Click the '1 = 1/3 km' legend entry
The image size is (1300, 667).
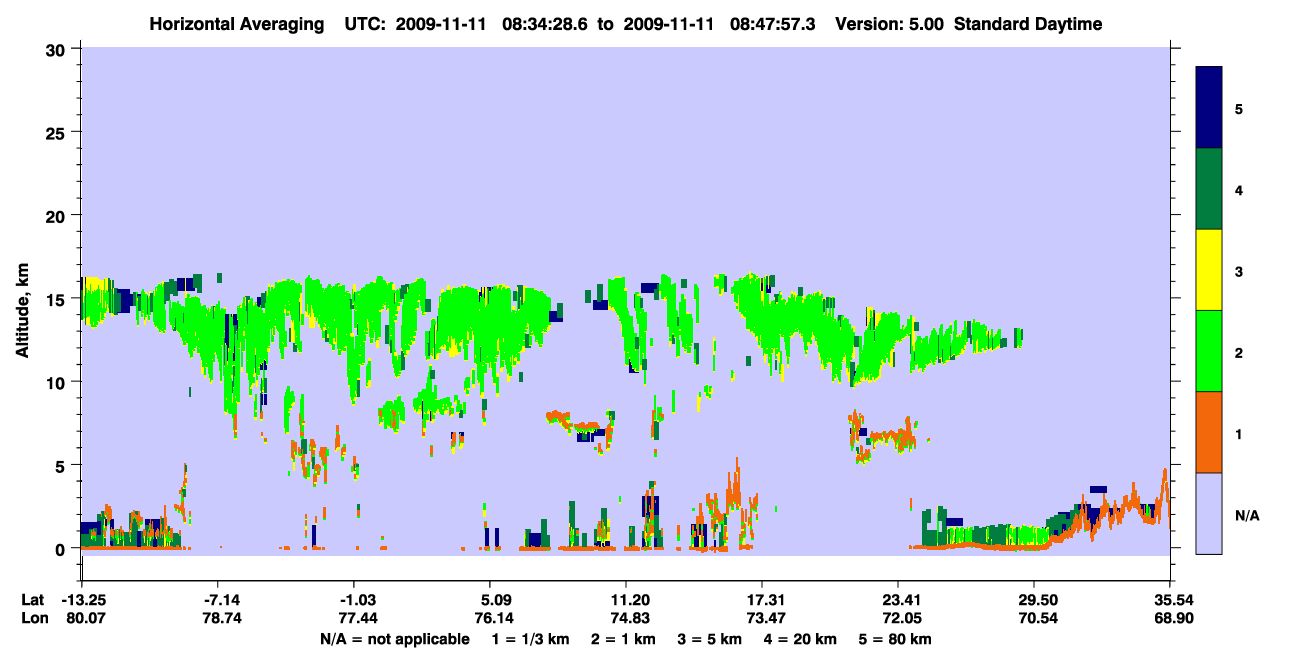[x=530, y=639]
